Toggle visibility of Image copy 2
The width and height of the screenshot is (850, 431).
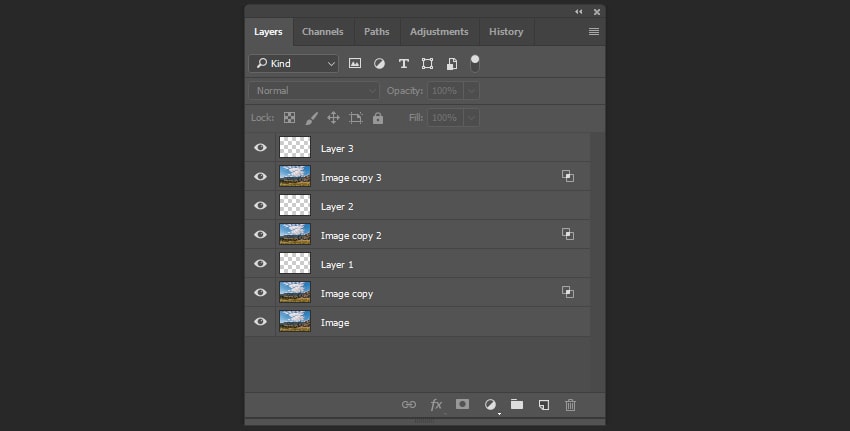click(261, 235)
